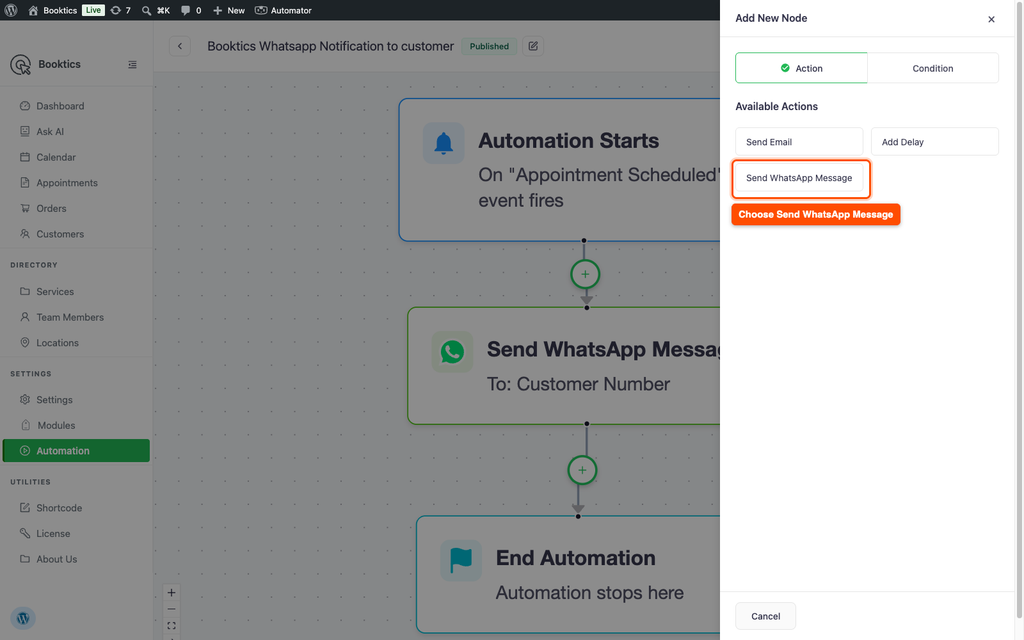This screenshot has width=1024, height=640.
Task: Click the bell icon on Automation Starts node
Action: 443,143
